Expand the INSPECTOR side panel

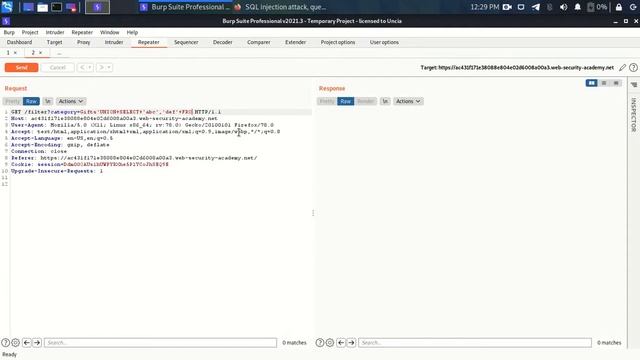coord(634,115)
